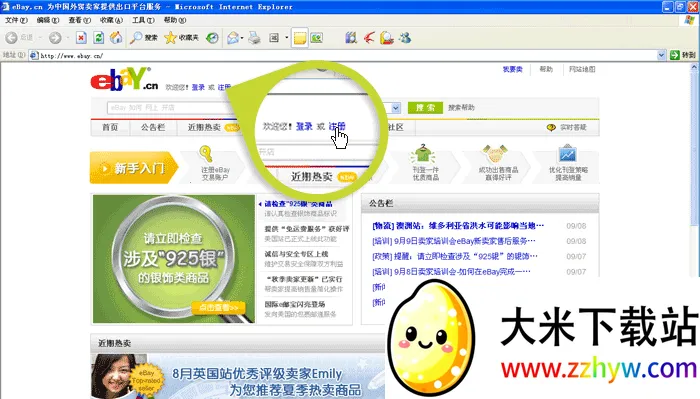
Task: Click the Windows flag logo in menu bar
Action: (689, 20)
